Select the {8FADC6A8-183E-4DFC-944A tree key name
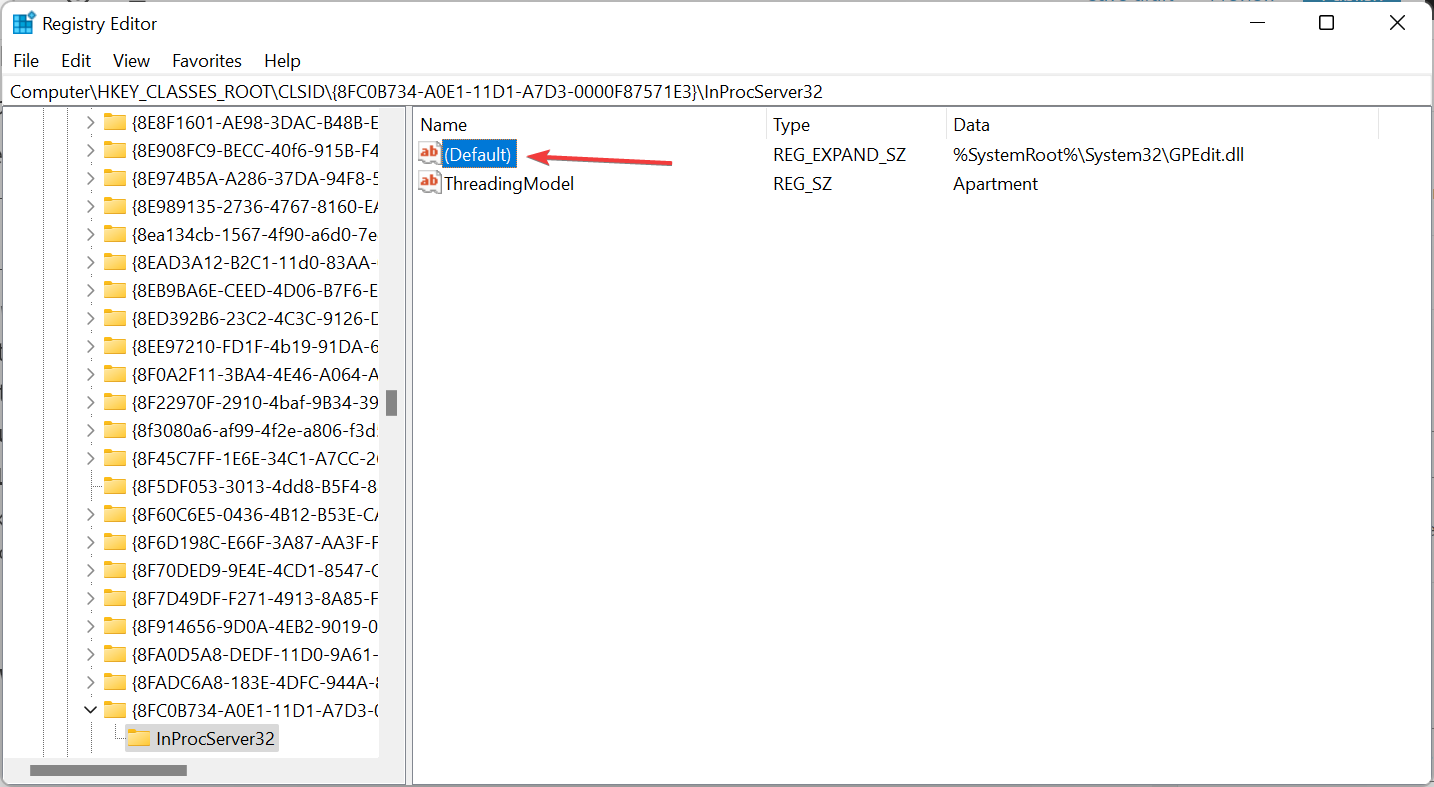The image size is (1434, 787). click(x=255, y=683)
